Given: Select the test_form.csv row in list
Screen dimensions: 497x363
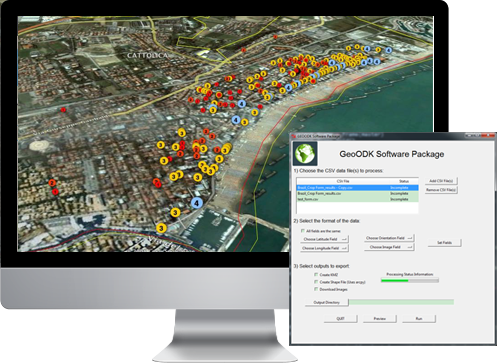Looking at the screenshot, I should (357, 199).
